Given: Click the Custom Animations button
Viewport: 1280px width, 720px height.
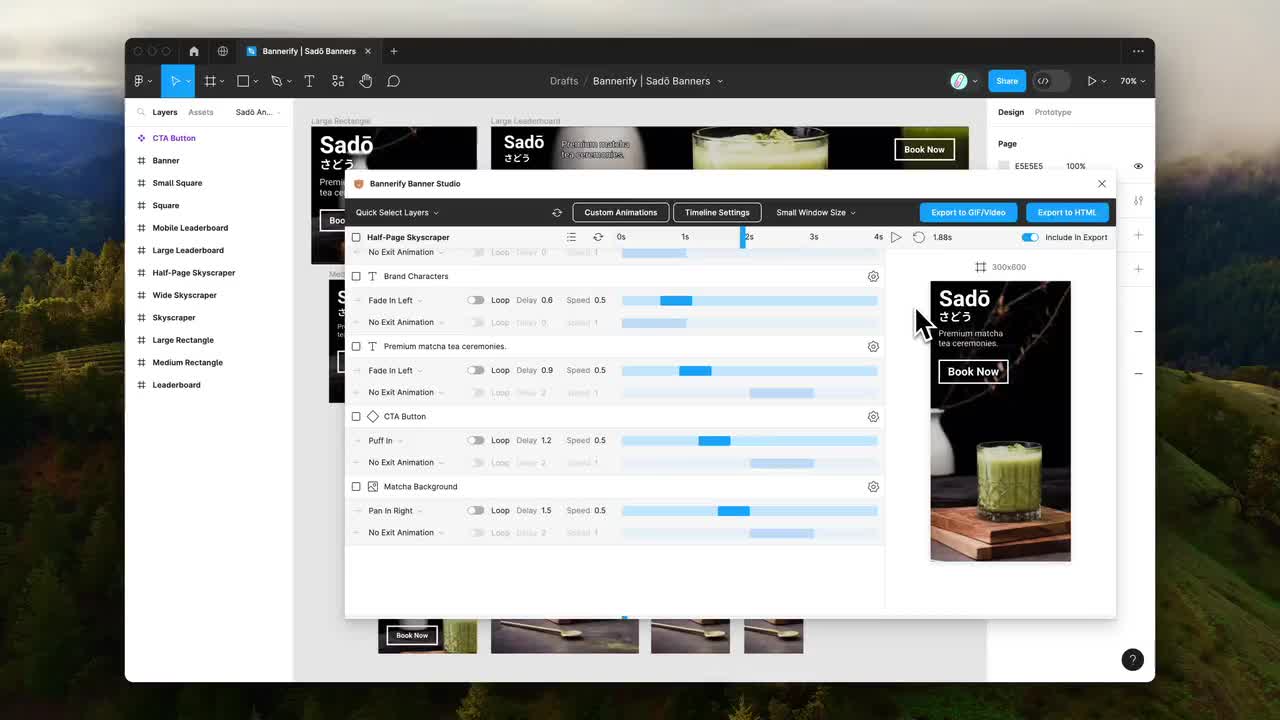Looking at the screenshot, I should click(x=621, y=212).
